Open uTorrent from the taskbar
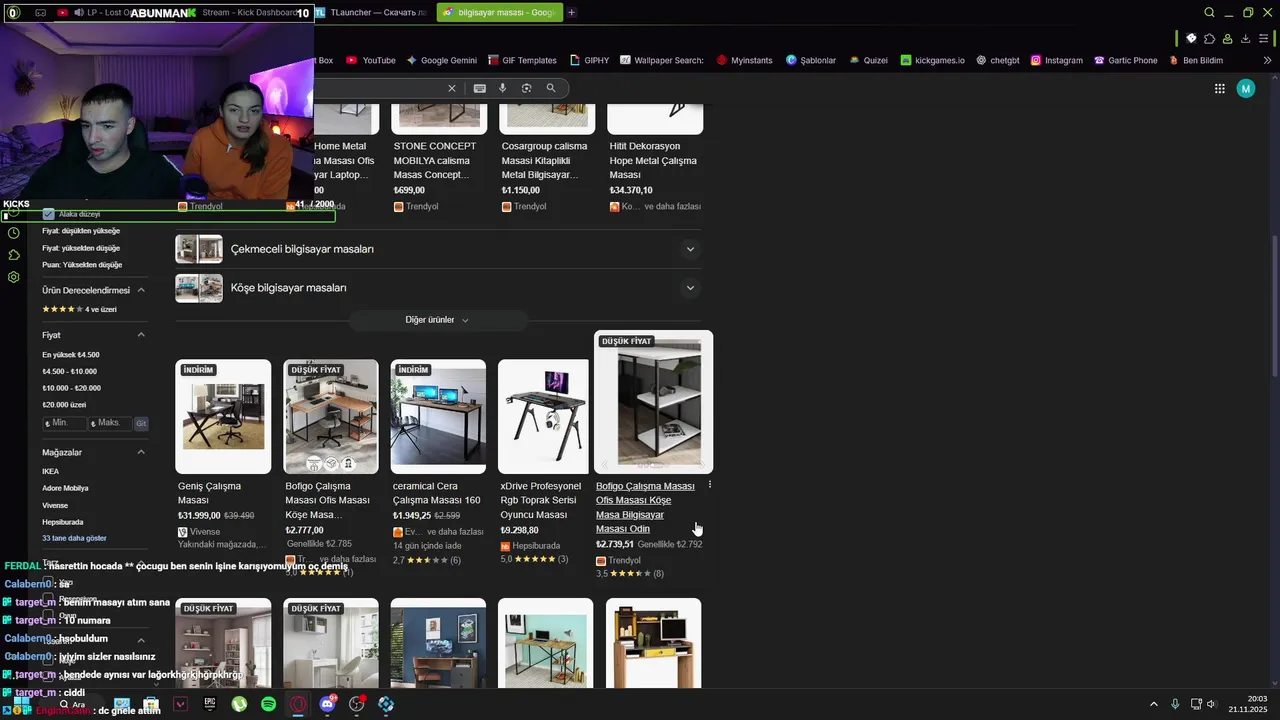This screenshot has width=1280, height=720. 239,704
